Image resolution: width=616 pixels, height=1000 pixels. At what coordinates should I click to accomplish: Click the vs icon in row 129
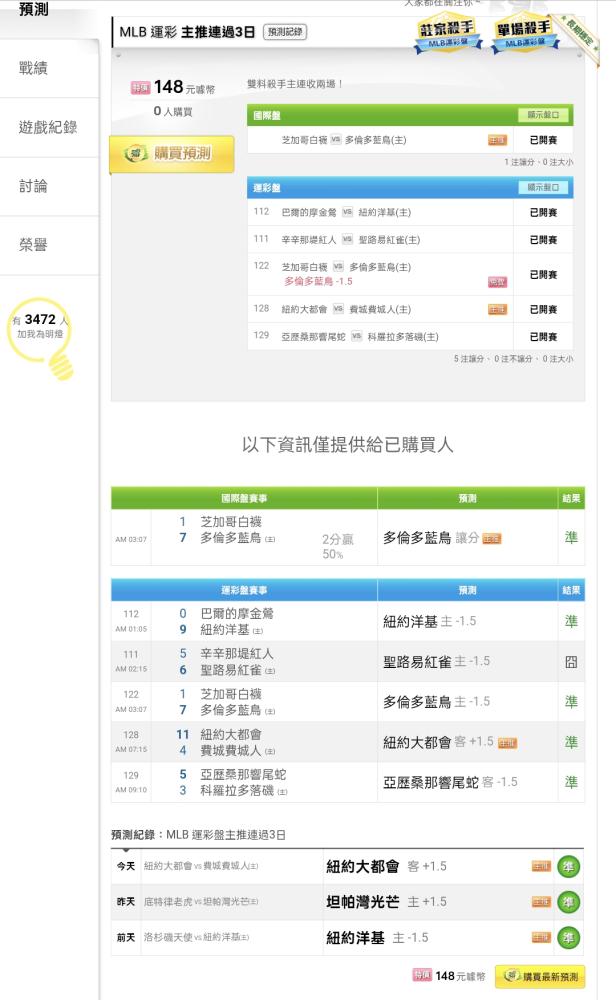tap(356, 336)
